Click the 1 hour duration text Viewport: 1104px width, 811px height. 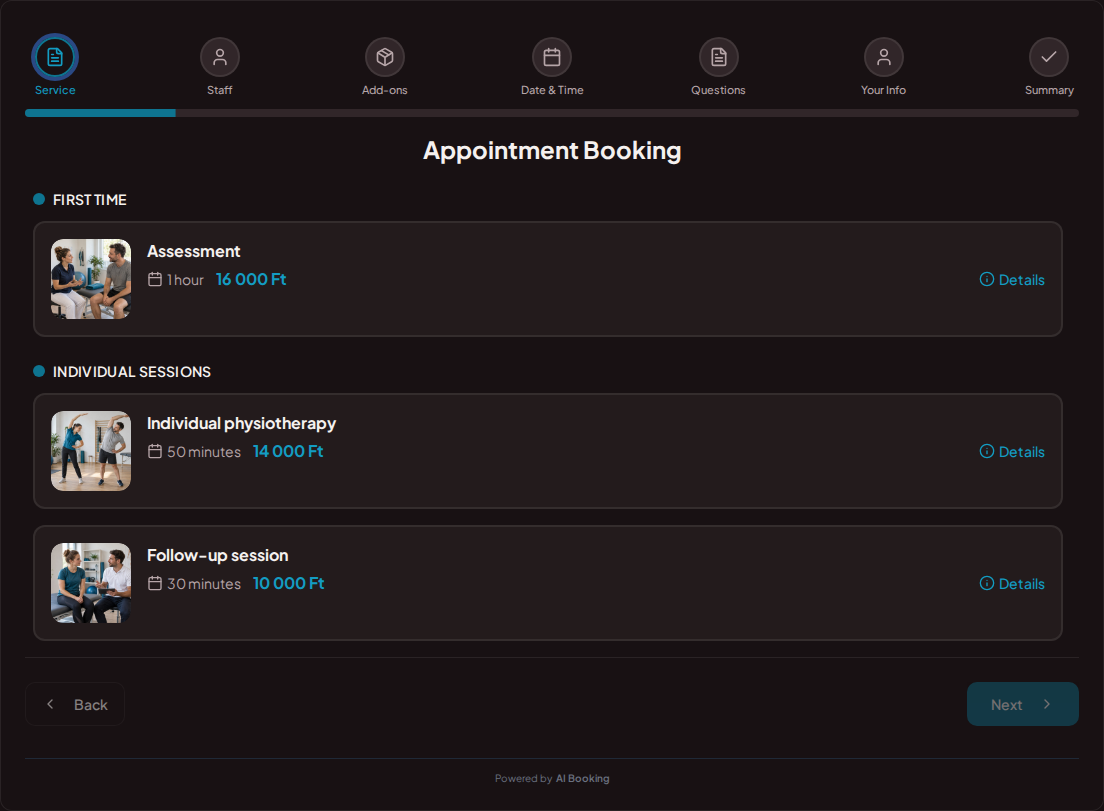[186, 280]
